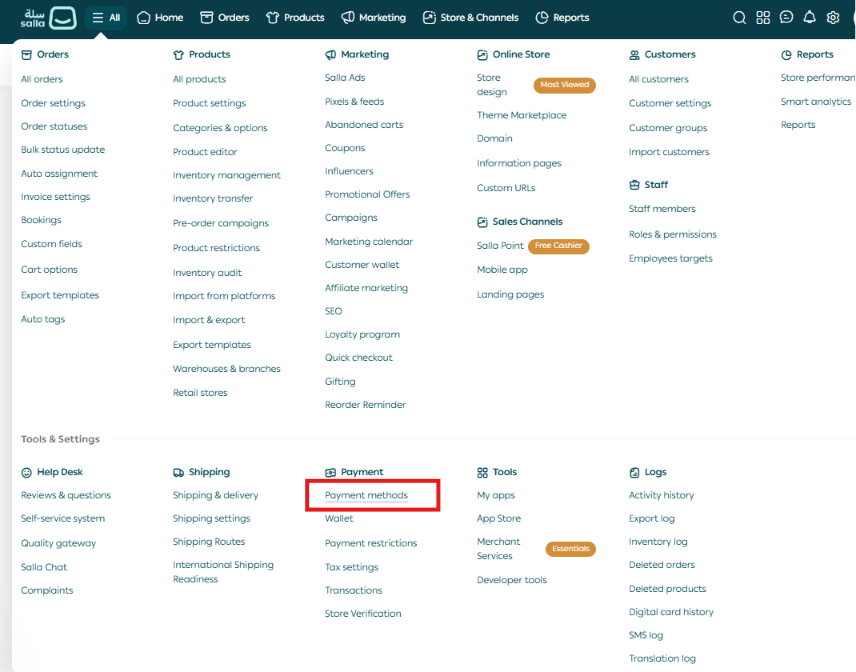The width and height of the screenshot is (856, 672).
Task: Open Inventory management
Action: click(x=227, y=175)
